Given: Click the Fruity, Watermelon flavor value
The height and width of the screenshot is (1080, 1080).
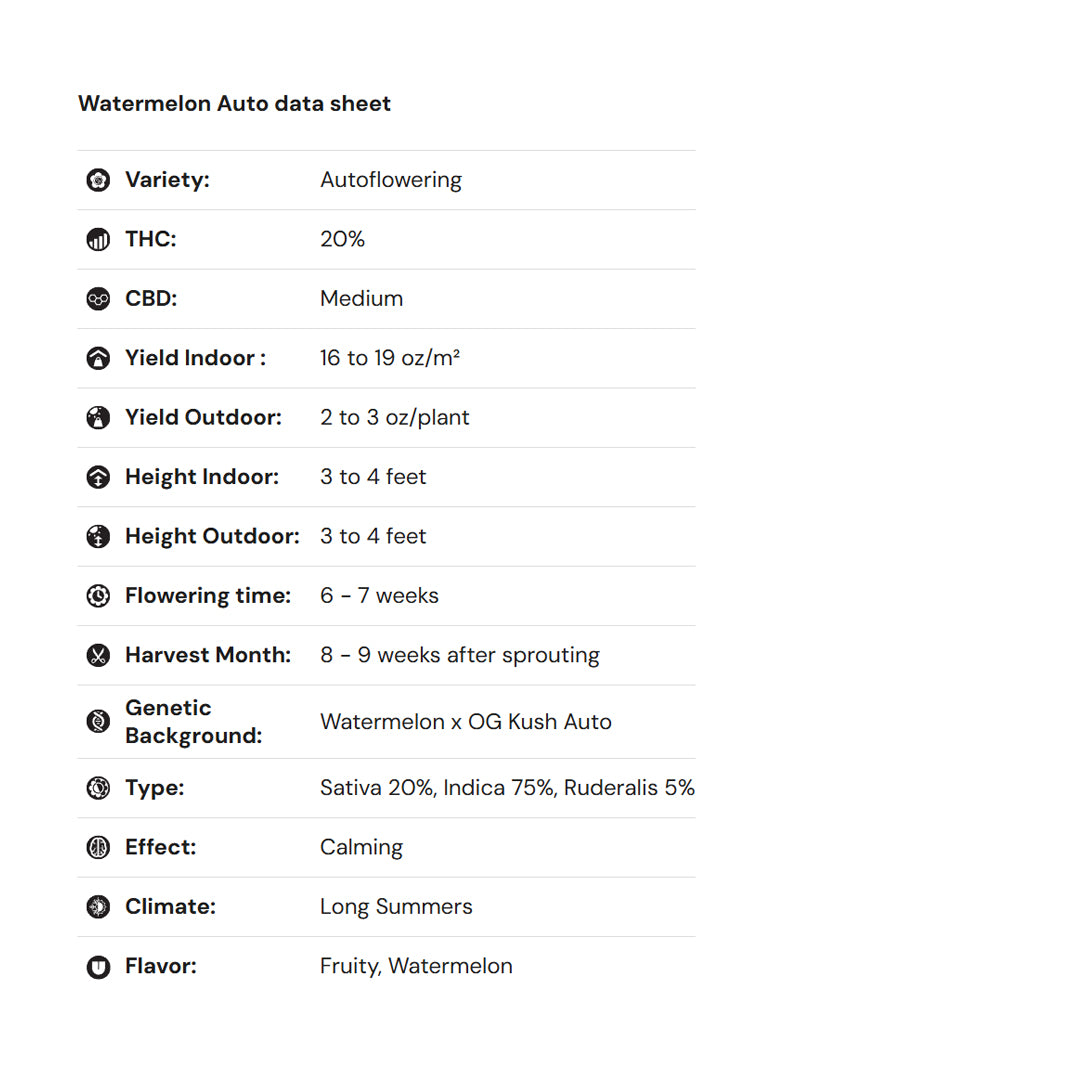Looking at the screenshot, I should pos(416,967).
